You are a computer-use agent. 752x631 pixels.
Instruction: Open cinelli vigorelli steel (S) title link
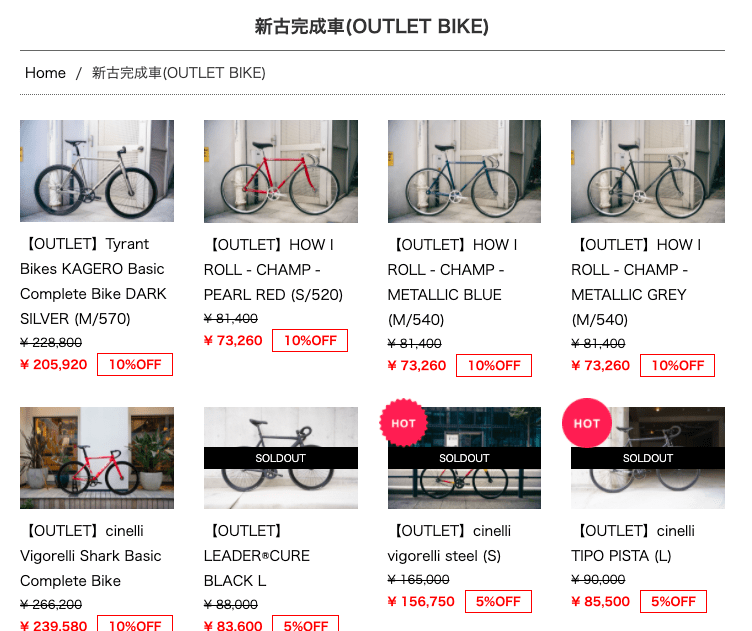click(449, 543)
